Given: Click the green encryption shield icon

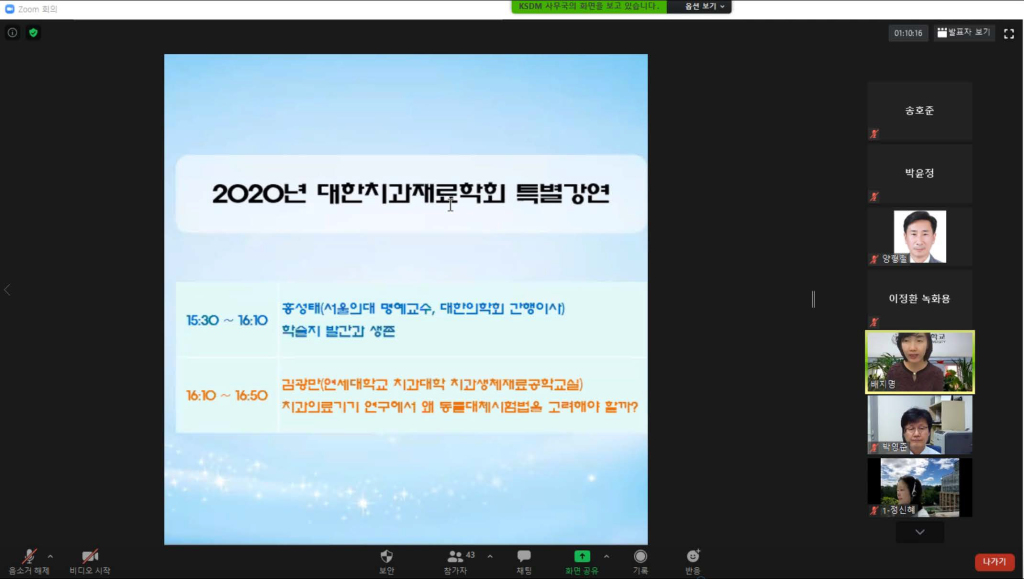Looking at the screenshot, I should [33, 32].
